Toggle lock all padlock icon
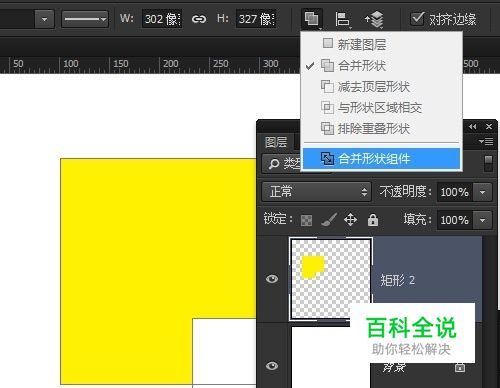The height and width of the screenshot is (388, 500). tap(373, 220)
